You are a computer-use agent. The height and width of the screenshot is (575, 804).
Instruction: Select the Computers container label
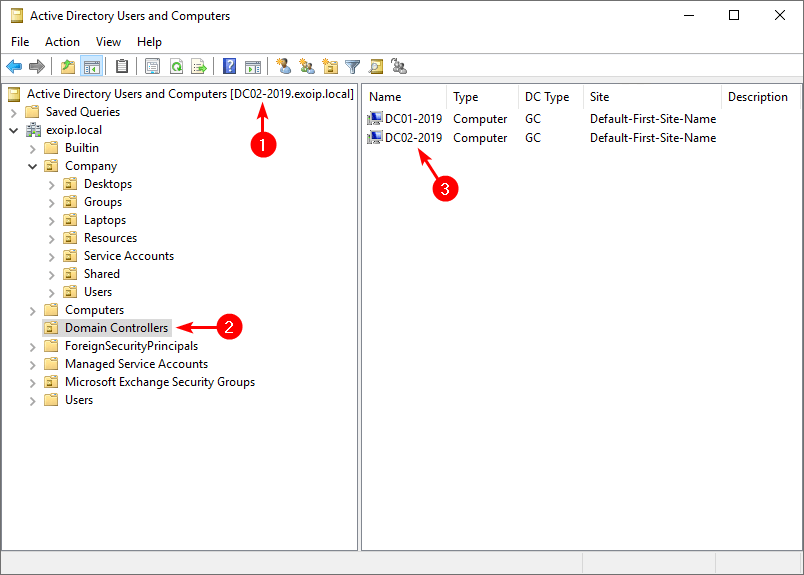(94, 310)
